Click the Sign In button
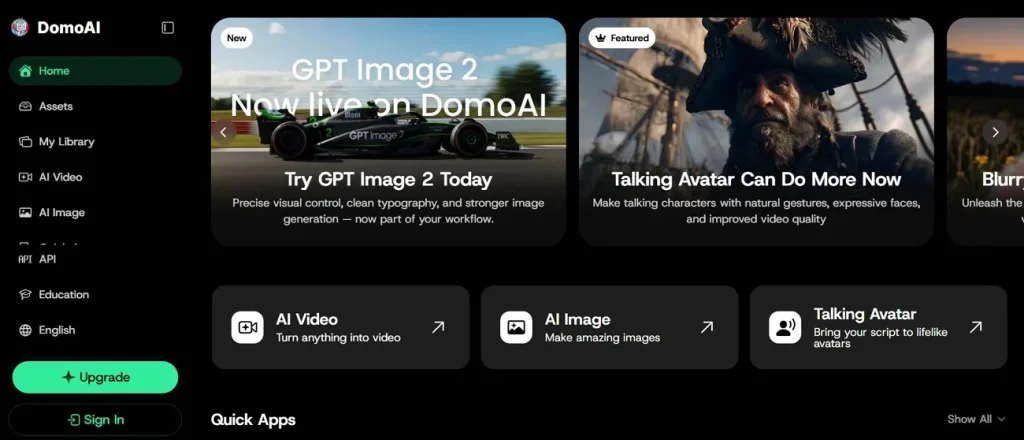This screenshot has width=1024, height=440. 95,420
